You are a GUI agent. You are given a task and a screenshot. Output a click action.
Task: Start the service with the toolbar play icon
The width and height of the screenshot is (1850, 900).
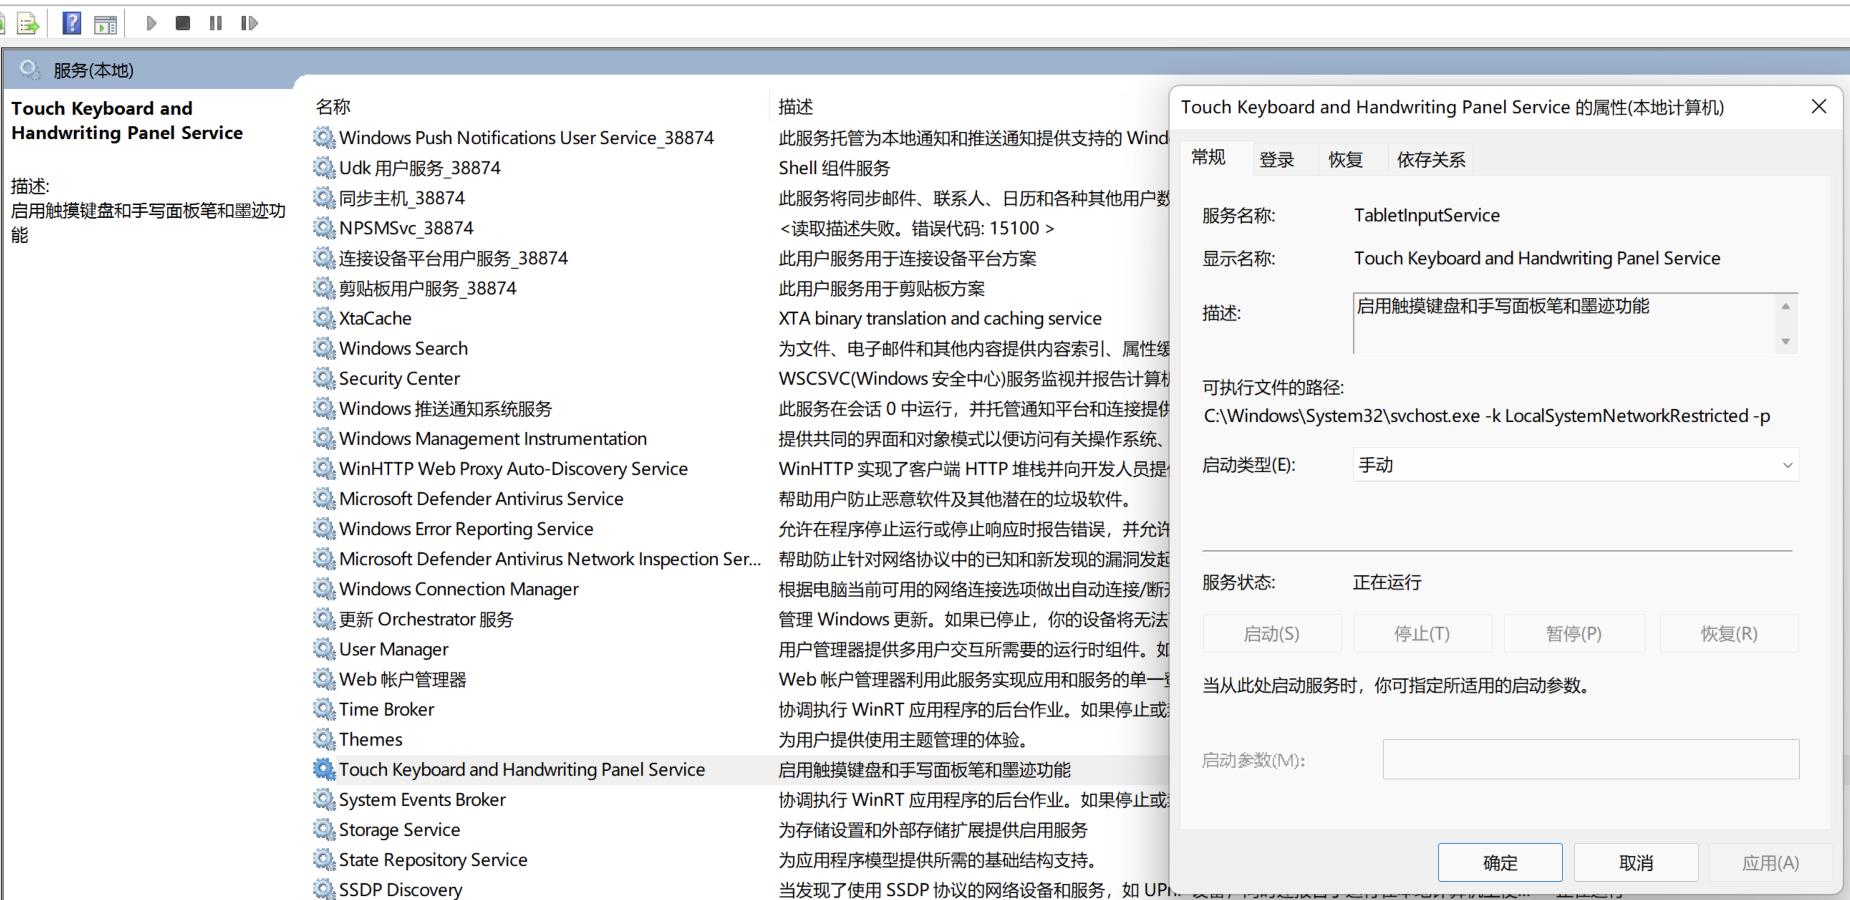pyautogui.click(x=151, y=23)
